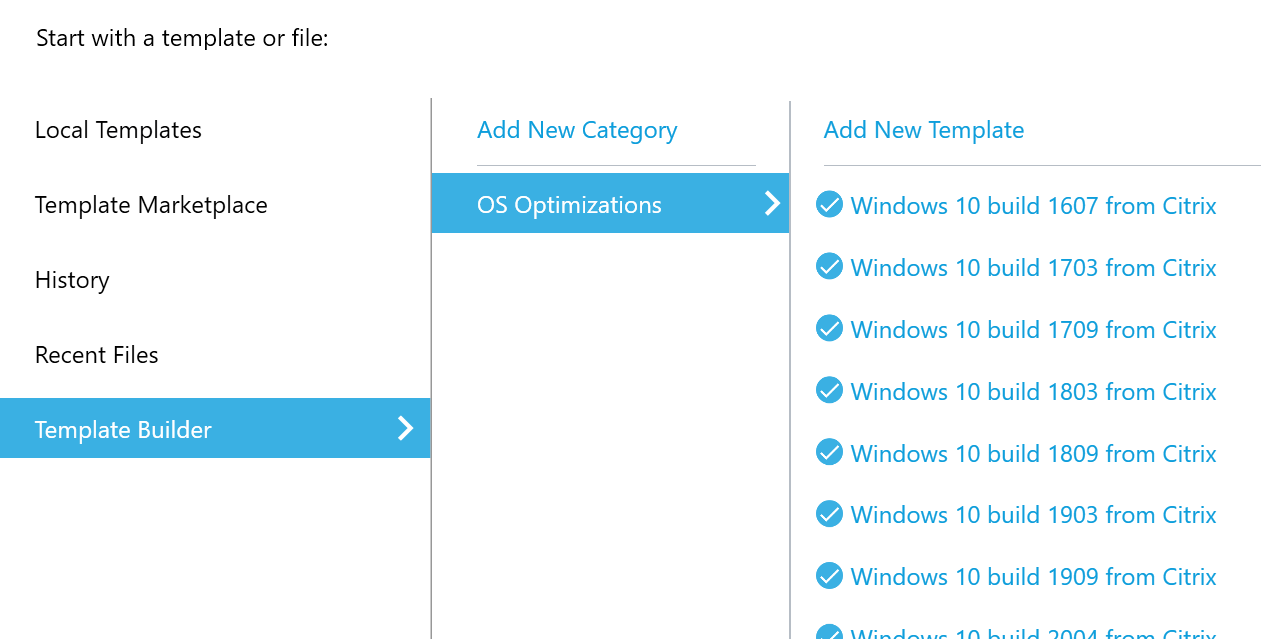Select the Template Builder menu item
This screenshot has height=639, width=1261.
point(123,430)
